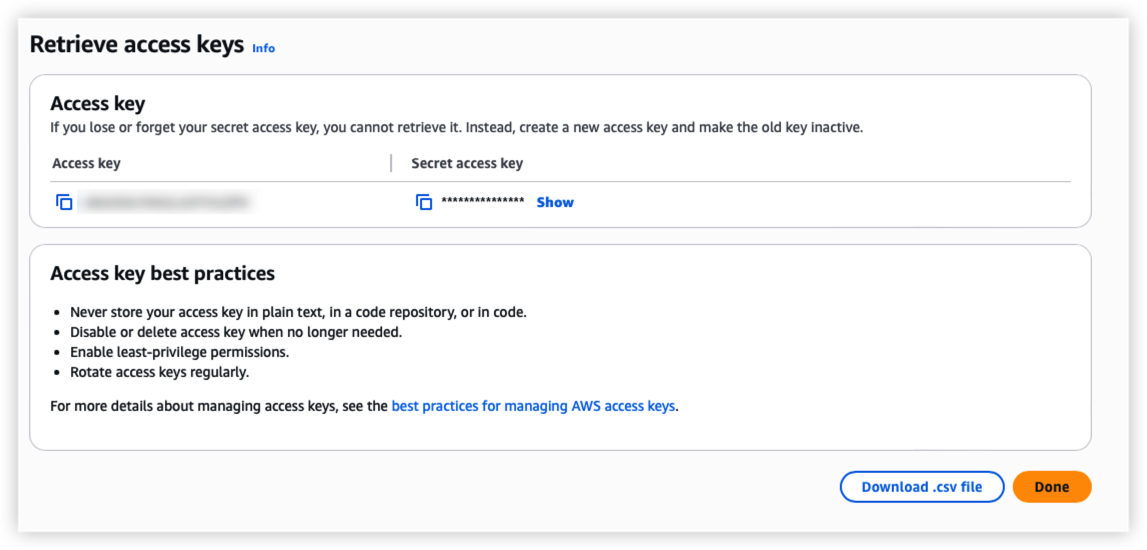
Task: Click the Access key panel heading
Action: click(x=98, y=104)
